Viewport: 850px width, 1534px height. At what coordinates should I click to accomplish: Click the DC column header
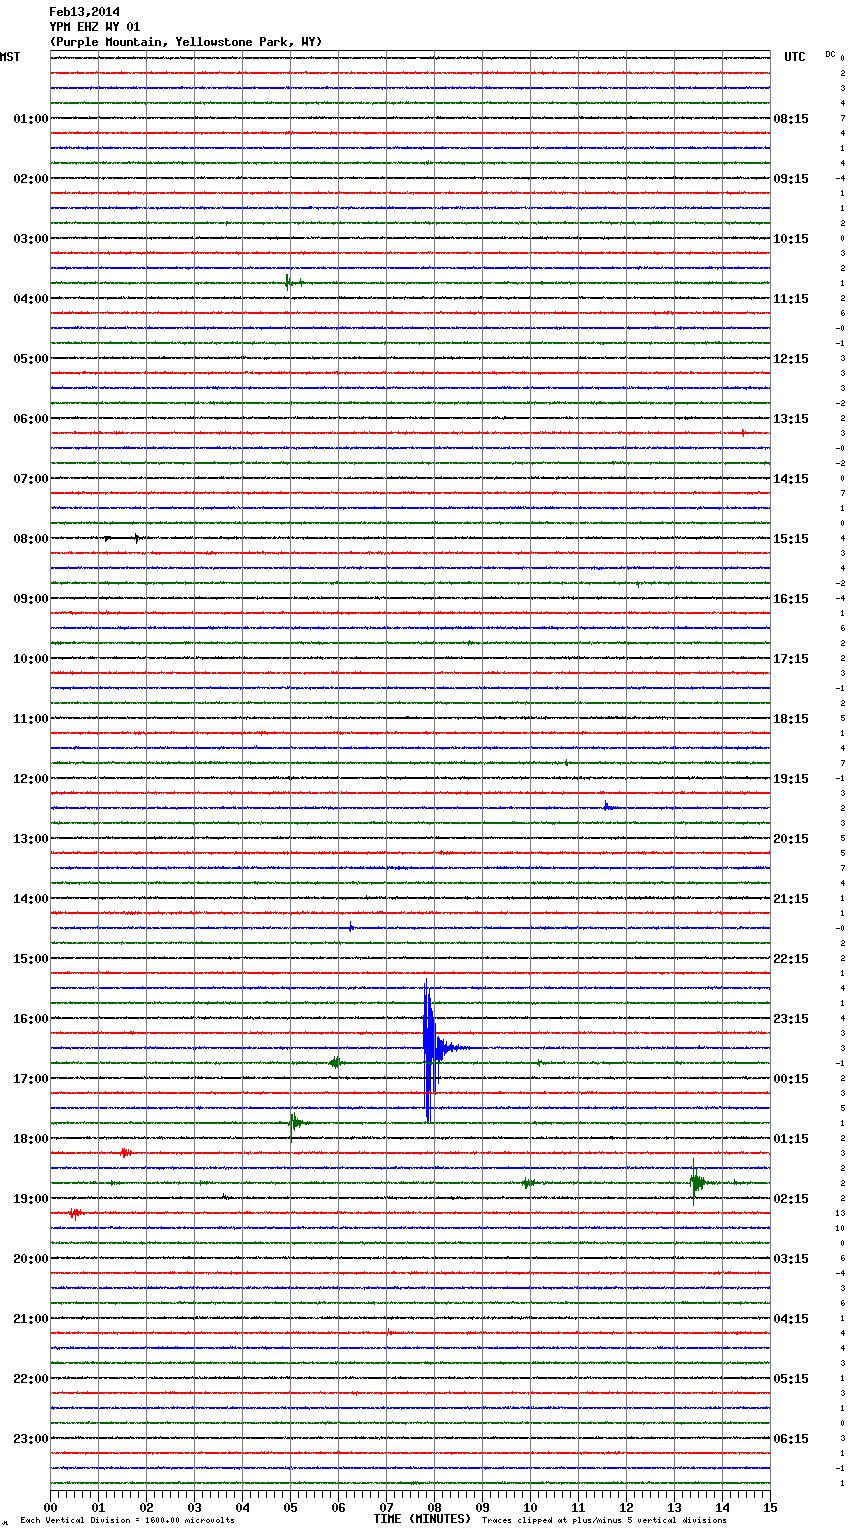[830, 54]
